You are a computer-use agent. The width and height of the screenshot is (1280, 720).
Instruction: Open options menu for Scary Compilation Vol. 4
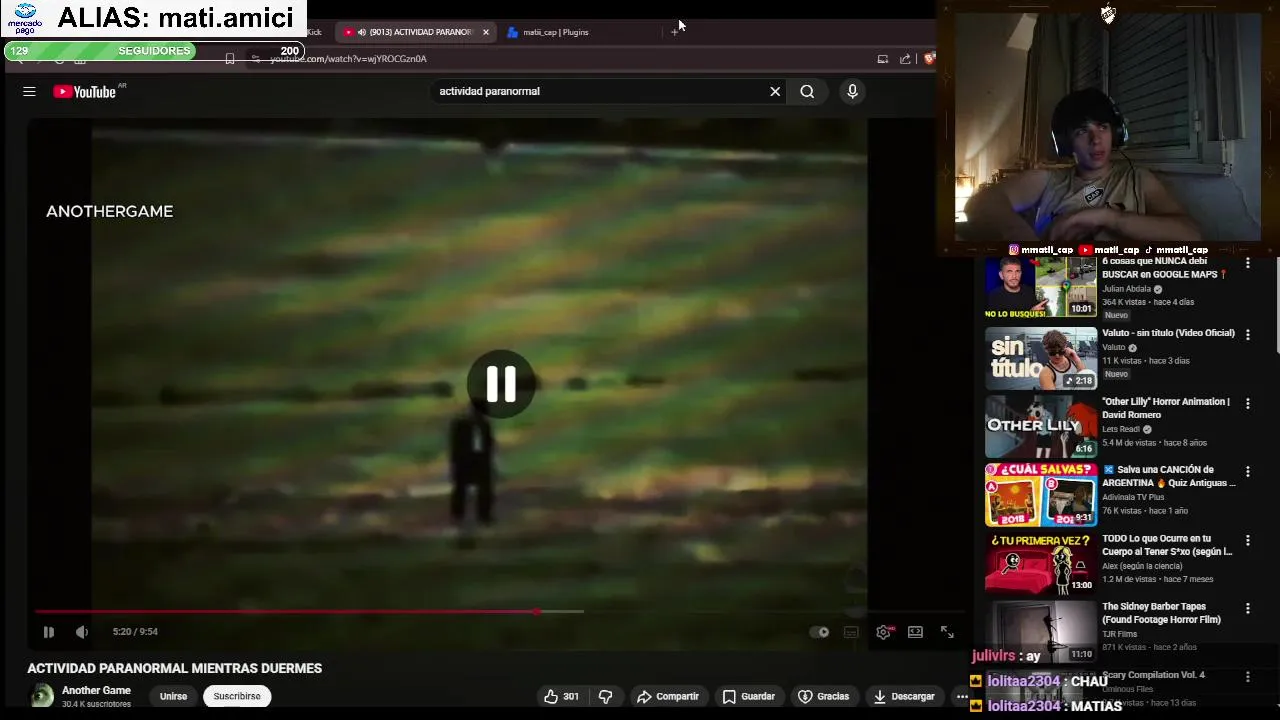1247,677
